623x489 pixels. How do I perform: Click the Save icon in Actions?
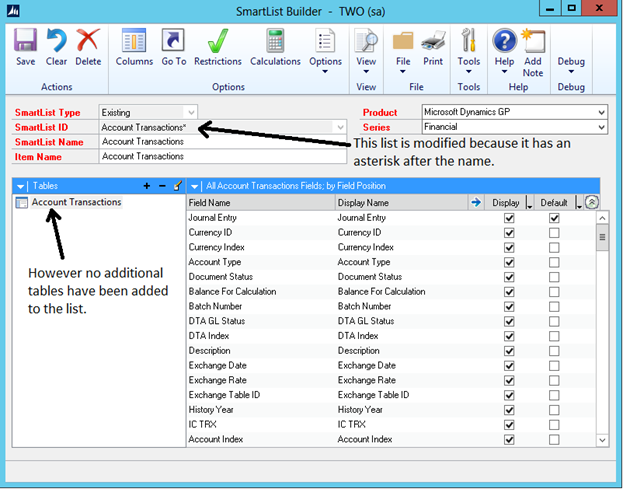coord(25,40)
